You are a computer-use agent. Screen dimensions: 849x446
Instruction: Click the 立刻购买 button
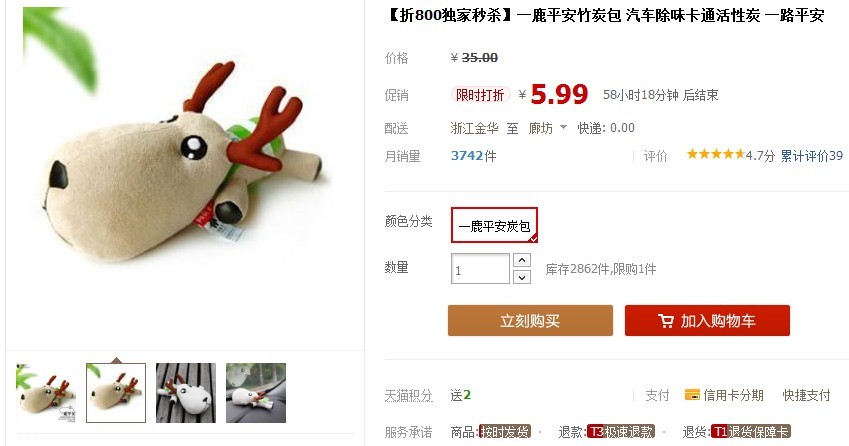click(x=530, y=320)
